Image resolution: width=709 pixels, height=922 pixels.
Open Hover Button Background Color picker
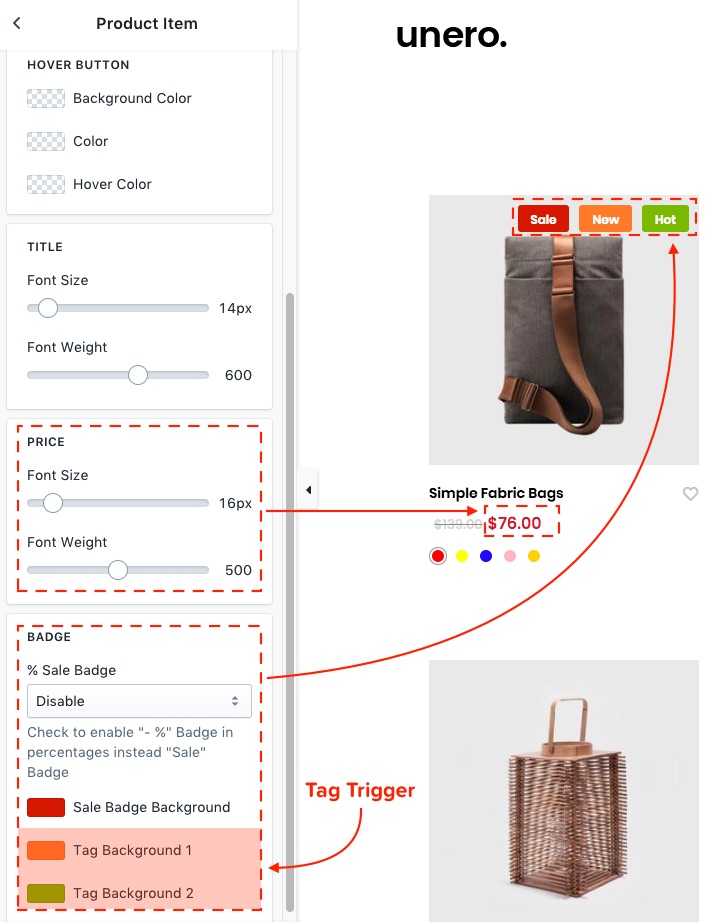point(46,98)
